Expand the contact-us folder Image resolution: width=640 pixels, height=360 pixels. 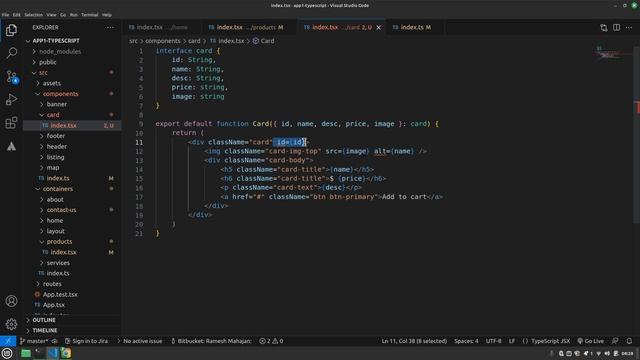(72, 210)
